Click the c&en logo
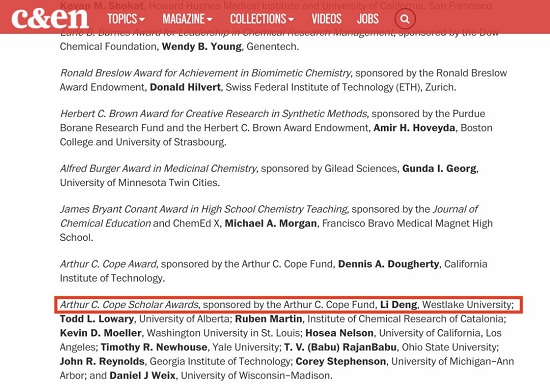 click(x=50, y=18)
